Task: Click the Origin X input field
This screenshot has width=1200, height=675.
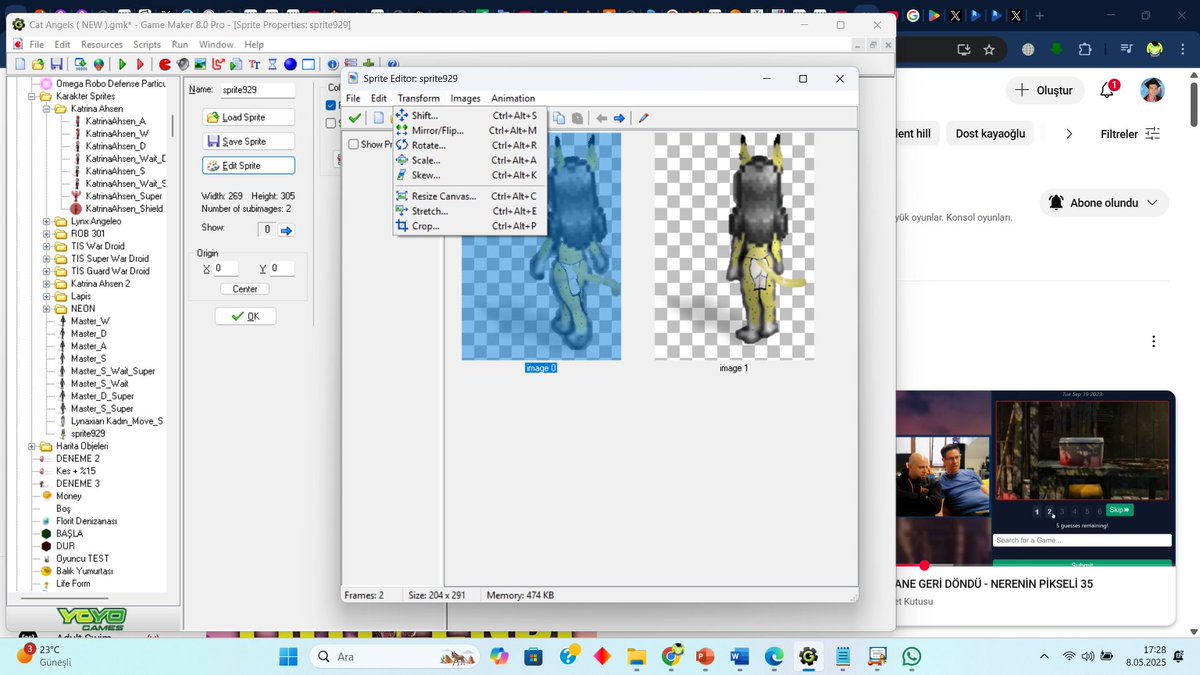Action: [x=225, y=268]
